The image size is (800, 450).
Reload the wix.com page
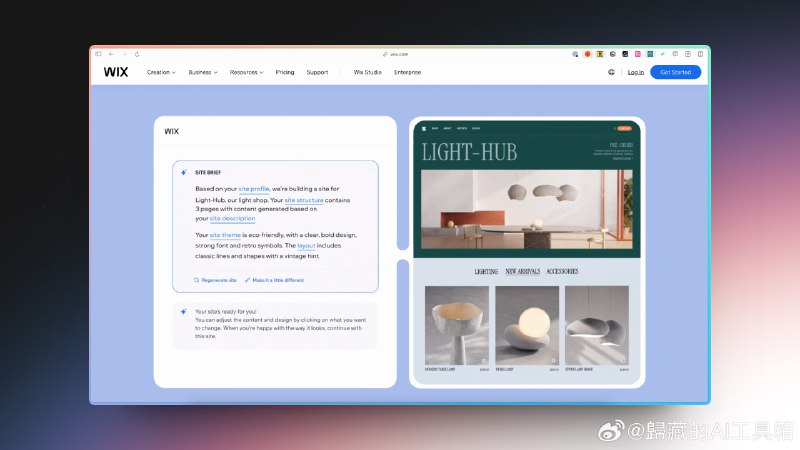[137, 54]
